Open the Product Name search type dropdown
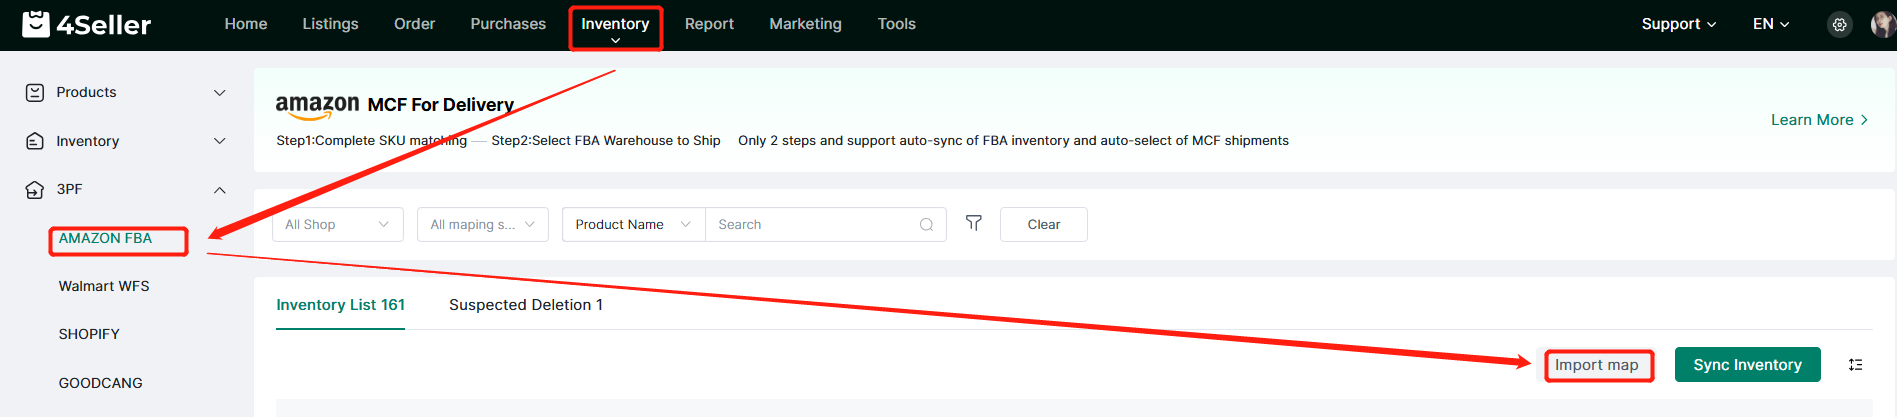This screenshot has width=1897, height=417. coord(633,225)
